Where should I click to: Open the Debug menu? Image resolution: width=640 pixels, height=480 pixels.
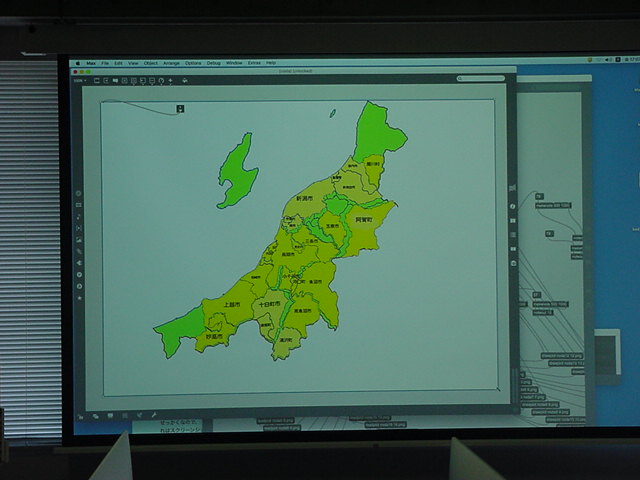(x=213, y=63)
